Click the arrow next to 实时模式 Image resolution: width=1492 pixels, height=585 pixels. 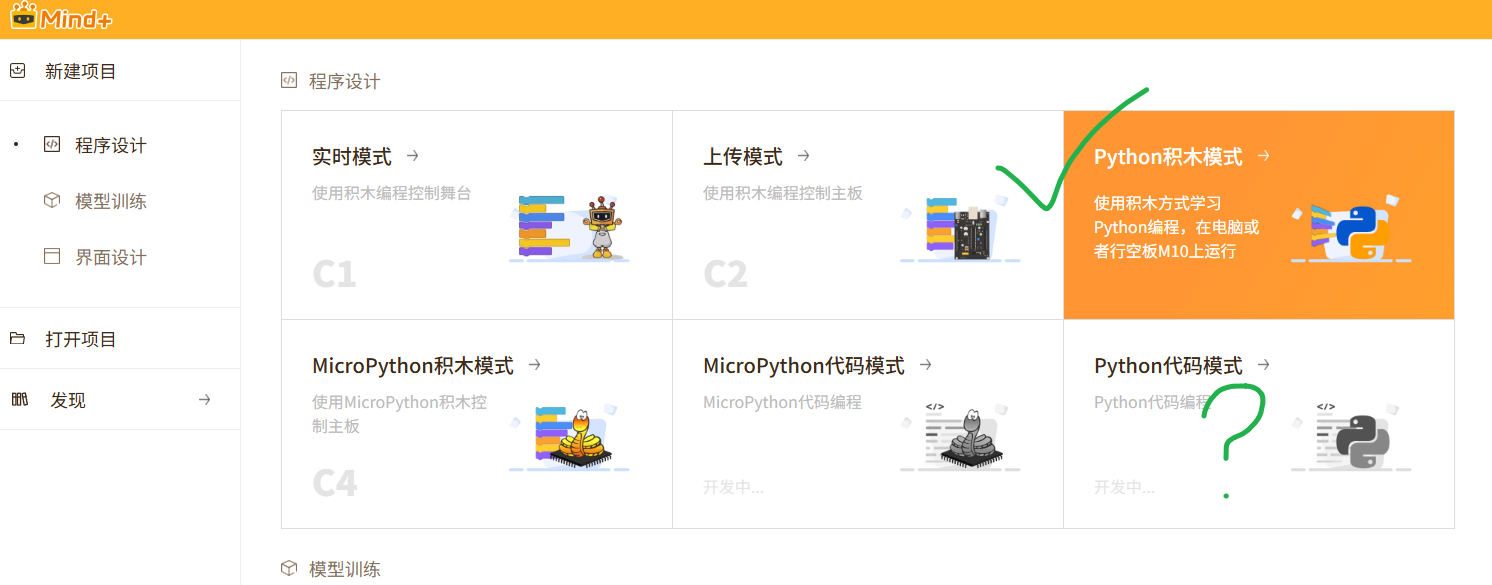tap(412, 156)
